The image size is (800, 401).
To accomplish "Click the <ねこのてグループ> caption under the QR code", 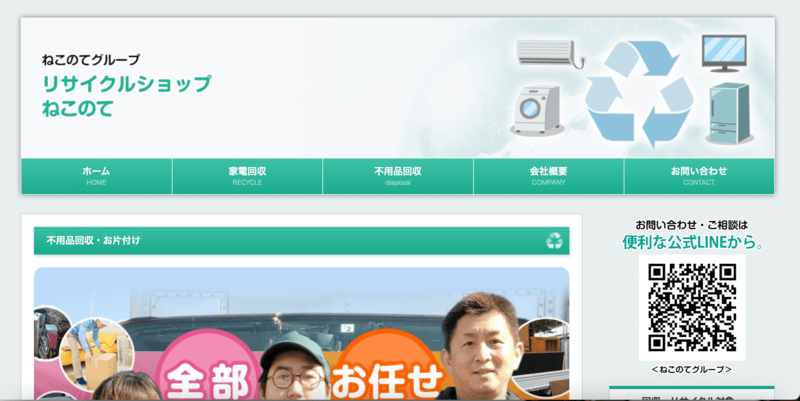I will point(692,369).
